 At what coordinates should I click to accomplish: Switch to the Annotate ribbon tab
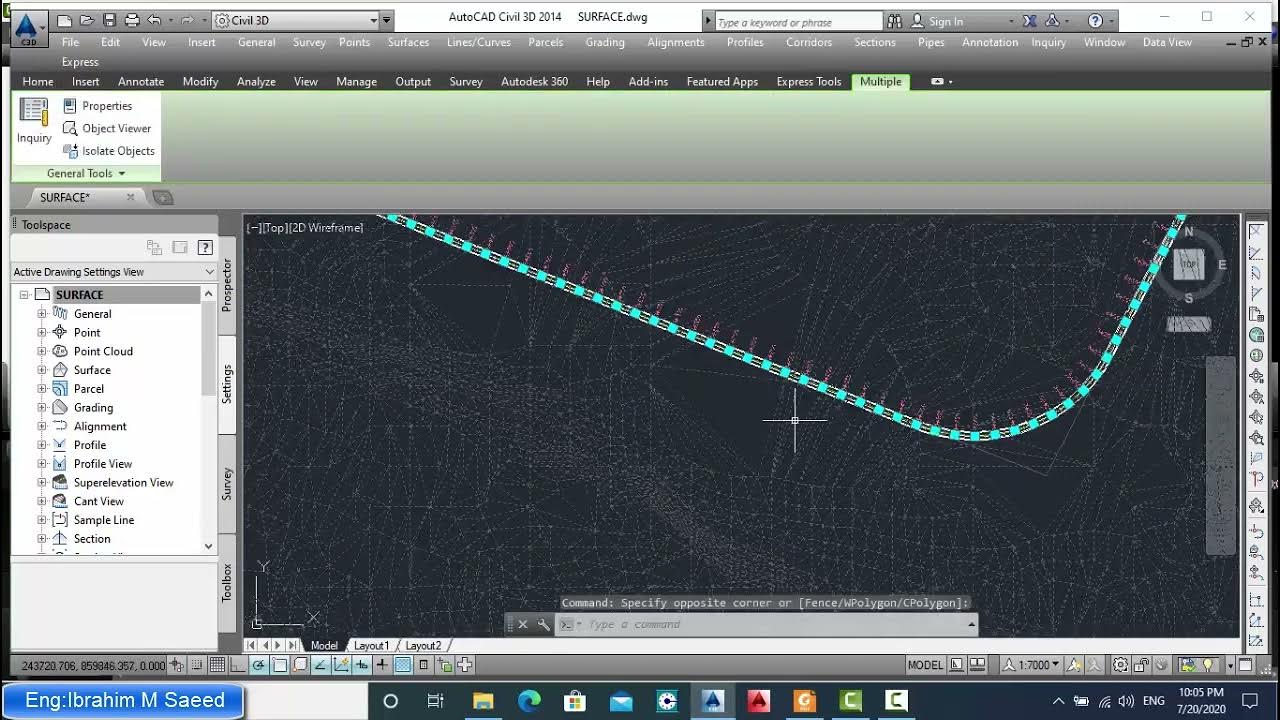pyautogui.click(x=141, y=82)
